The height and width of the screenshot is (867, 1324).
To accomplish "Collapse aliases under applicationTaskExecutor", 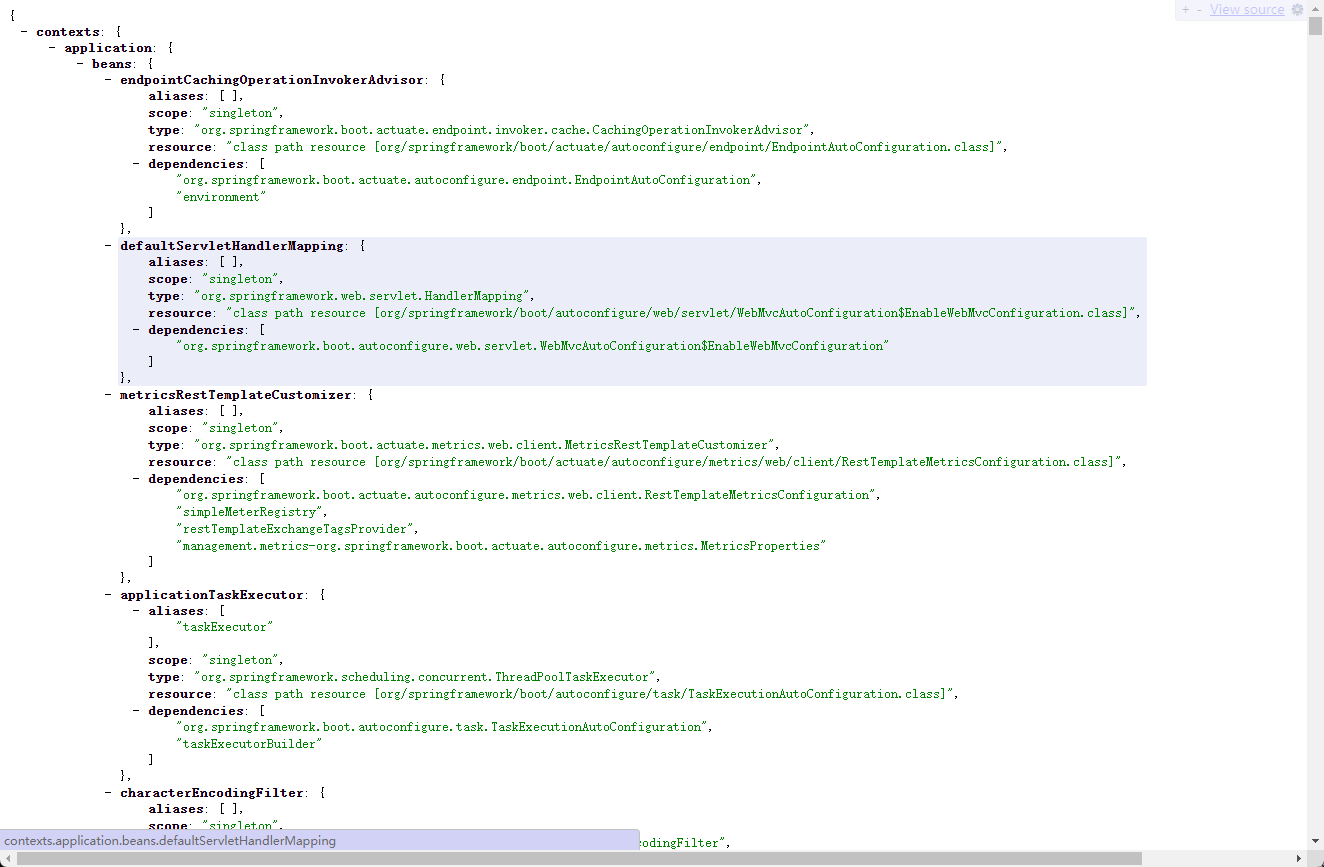I will [x=137, y=611].
